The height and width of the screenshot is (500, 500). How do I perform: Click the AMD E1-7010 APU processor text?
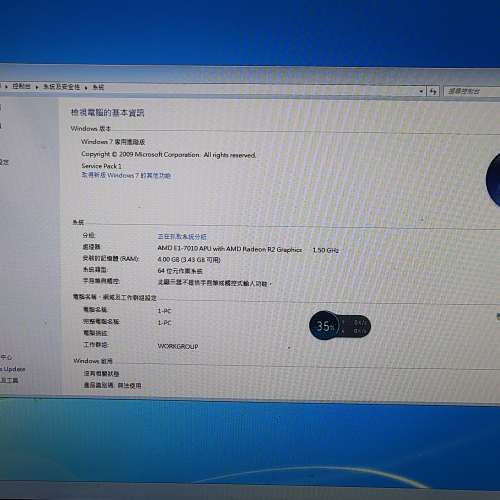click(230, 249)
